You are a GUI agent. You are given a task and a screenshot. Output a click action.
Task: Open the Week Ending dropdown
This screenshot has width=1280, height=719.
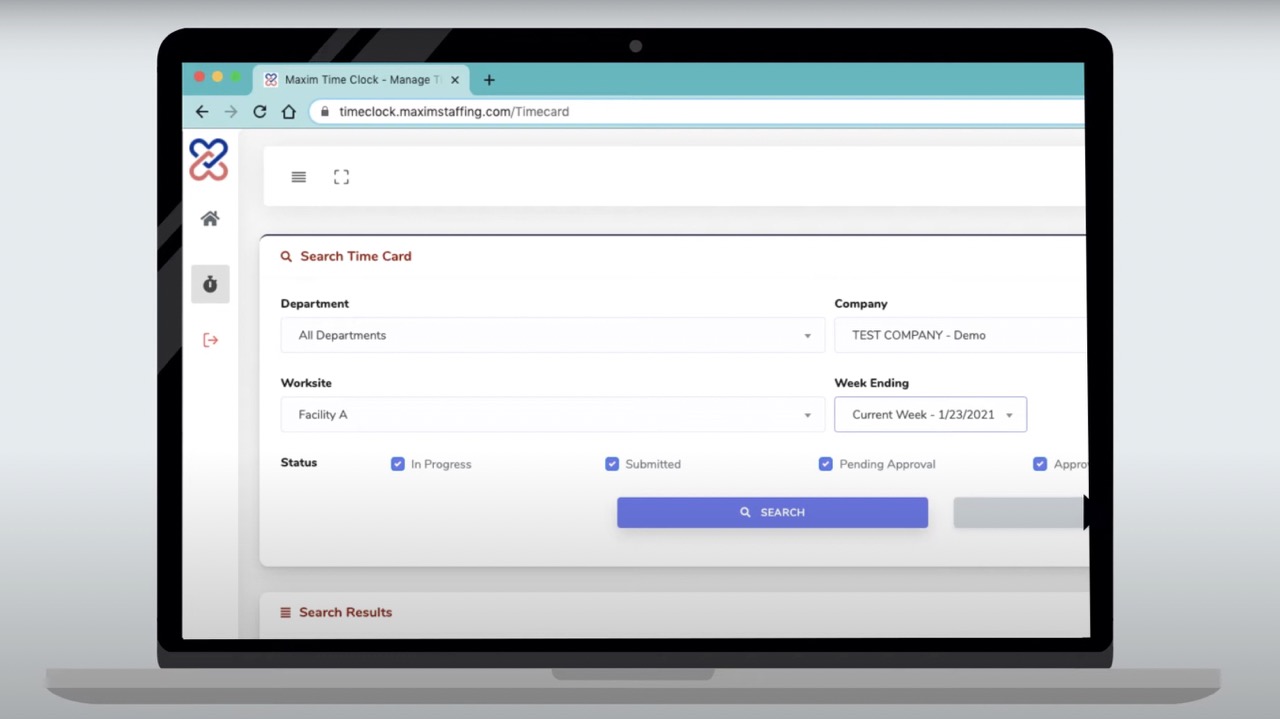coord(931,414)
